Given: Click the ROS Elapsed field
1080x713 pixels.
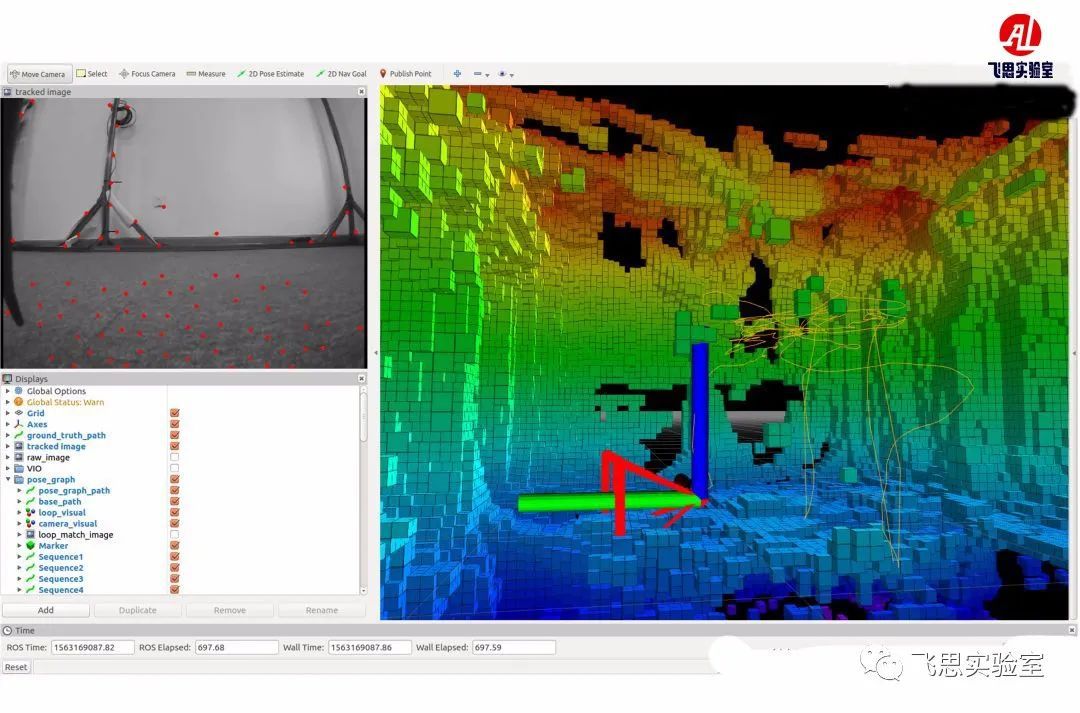Looking at the screenshot, I should [x=236, y=647].
